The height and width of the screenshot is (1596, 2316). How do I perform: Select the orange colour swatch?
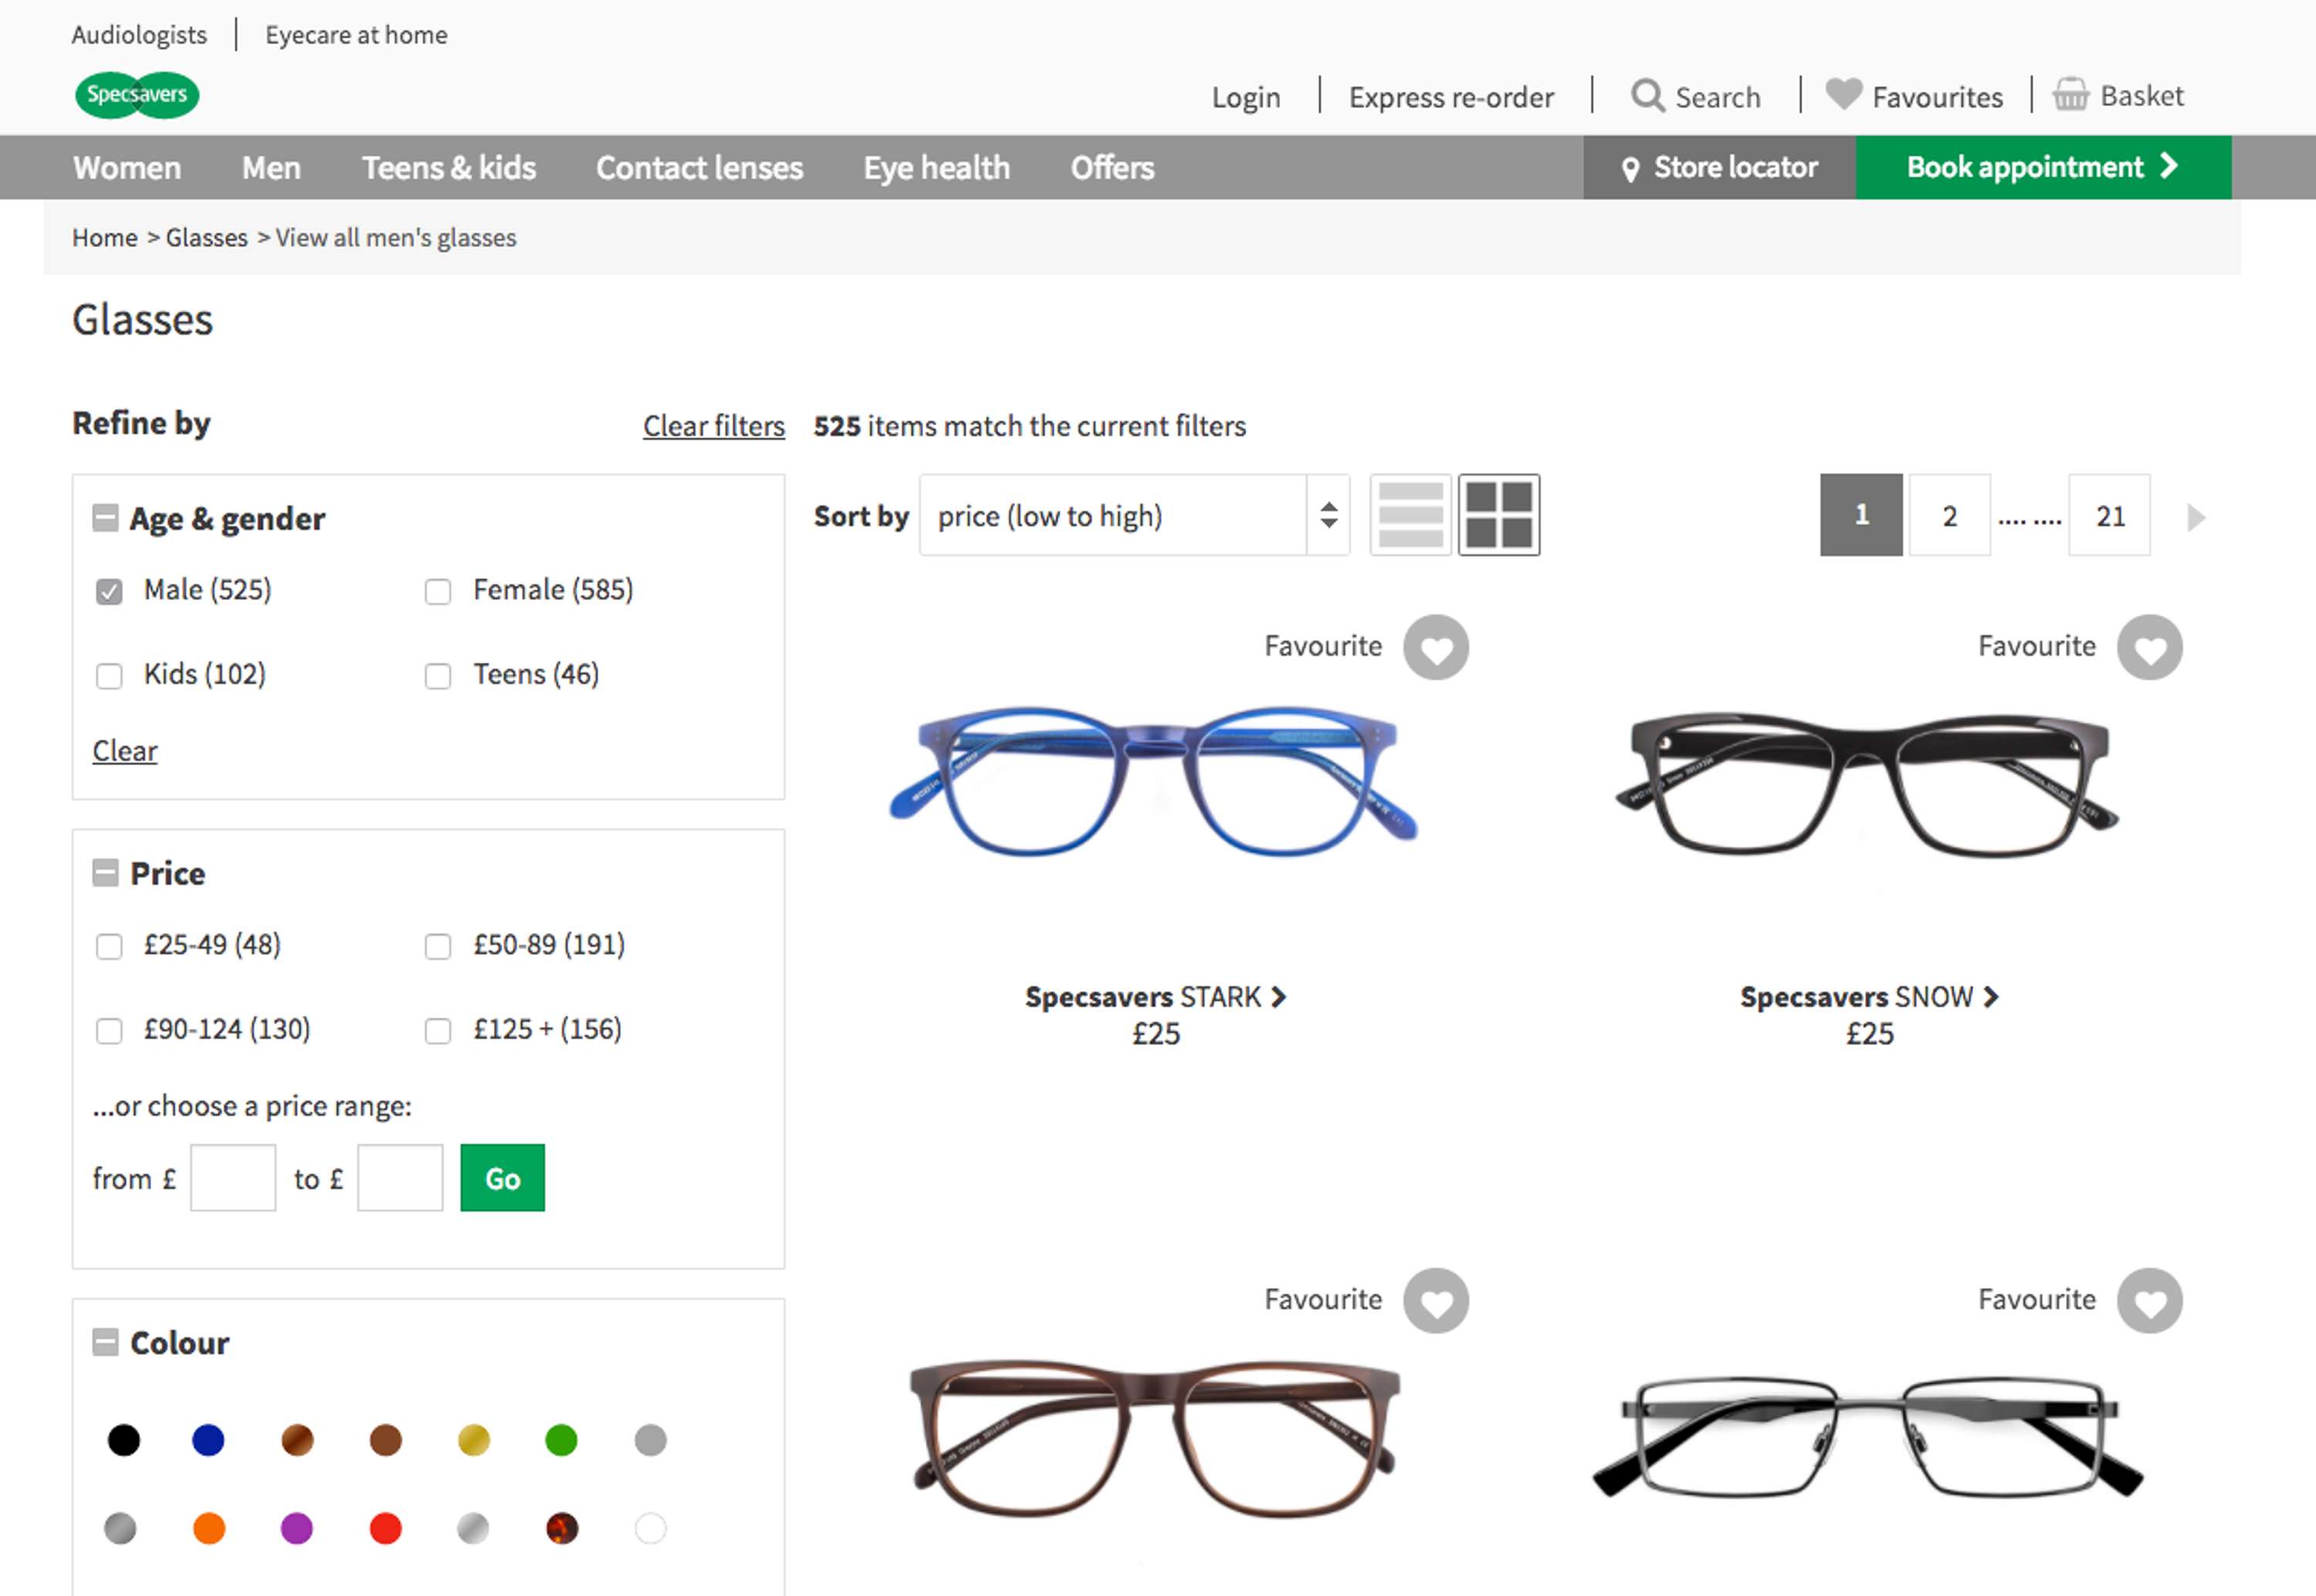(209, 1528)
